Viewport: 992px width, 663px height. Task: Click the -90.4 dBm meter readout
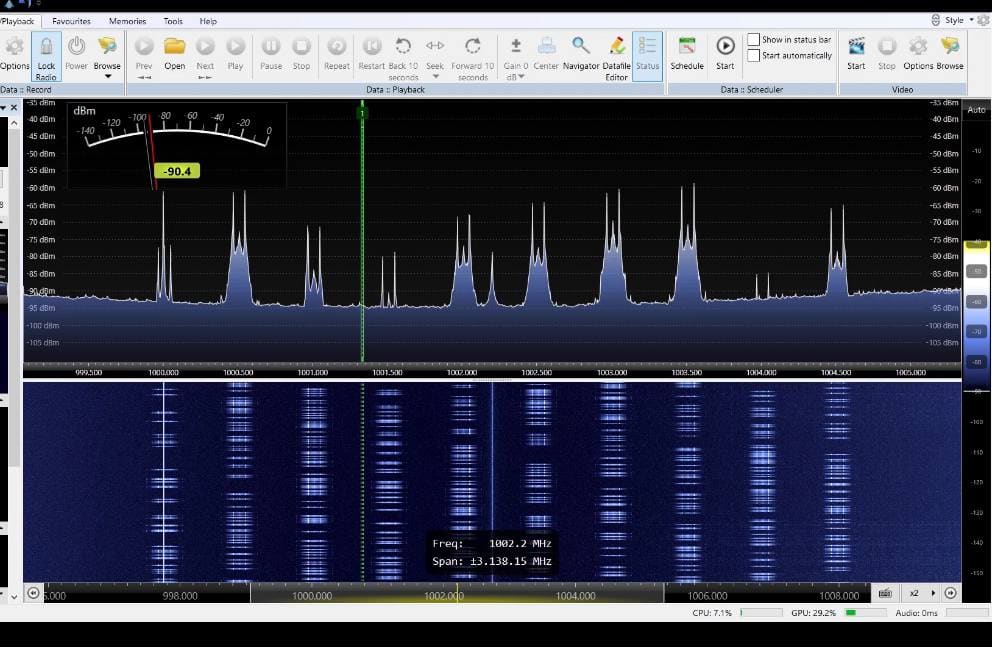(x=177, y=171)
